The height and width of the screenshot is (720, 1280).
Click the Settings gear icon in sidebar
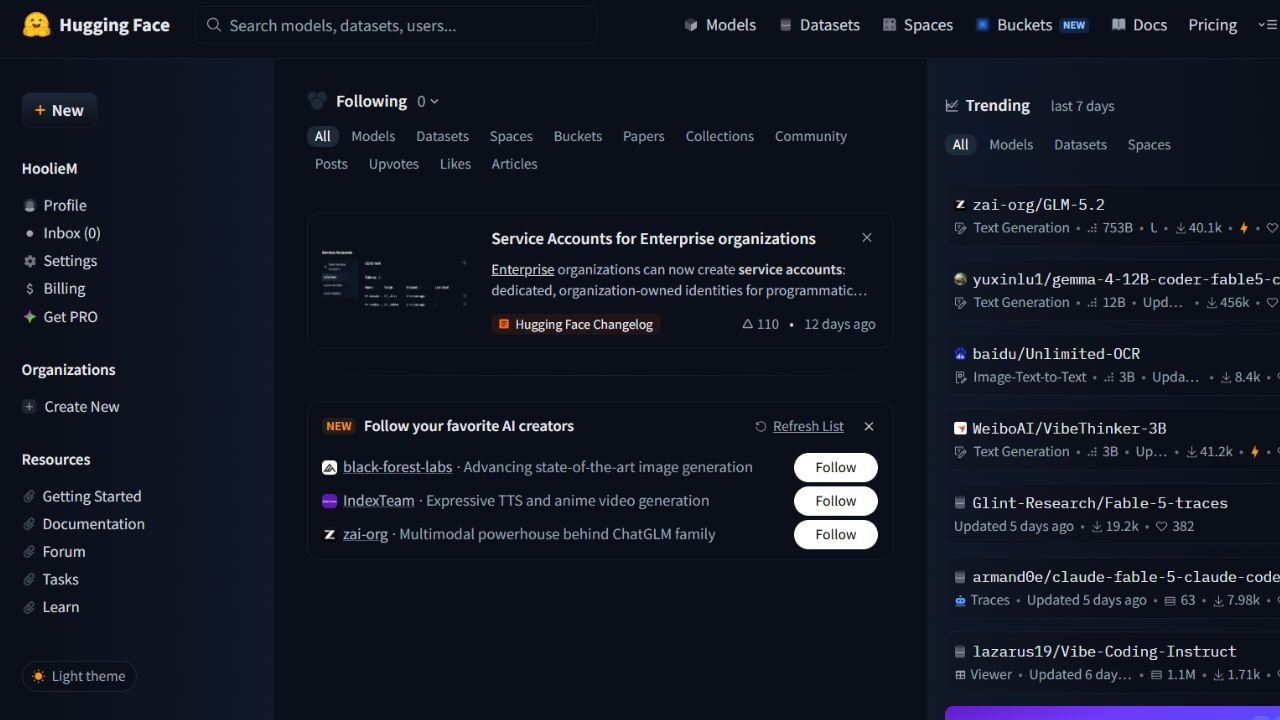(x=30, y=261)
